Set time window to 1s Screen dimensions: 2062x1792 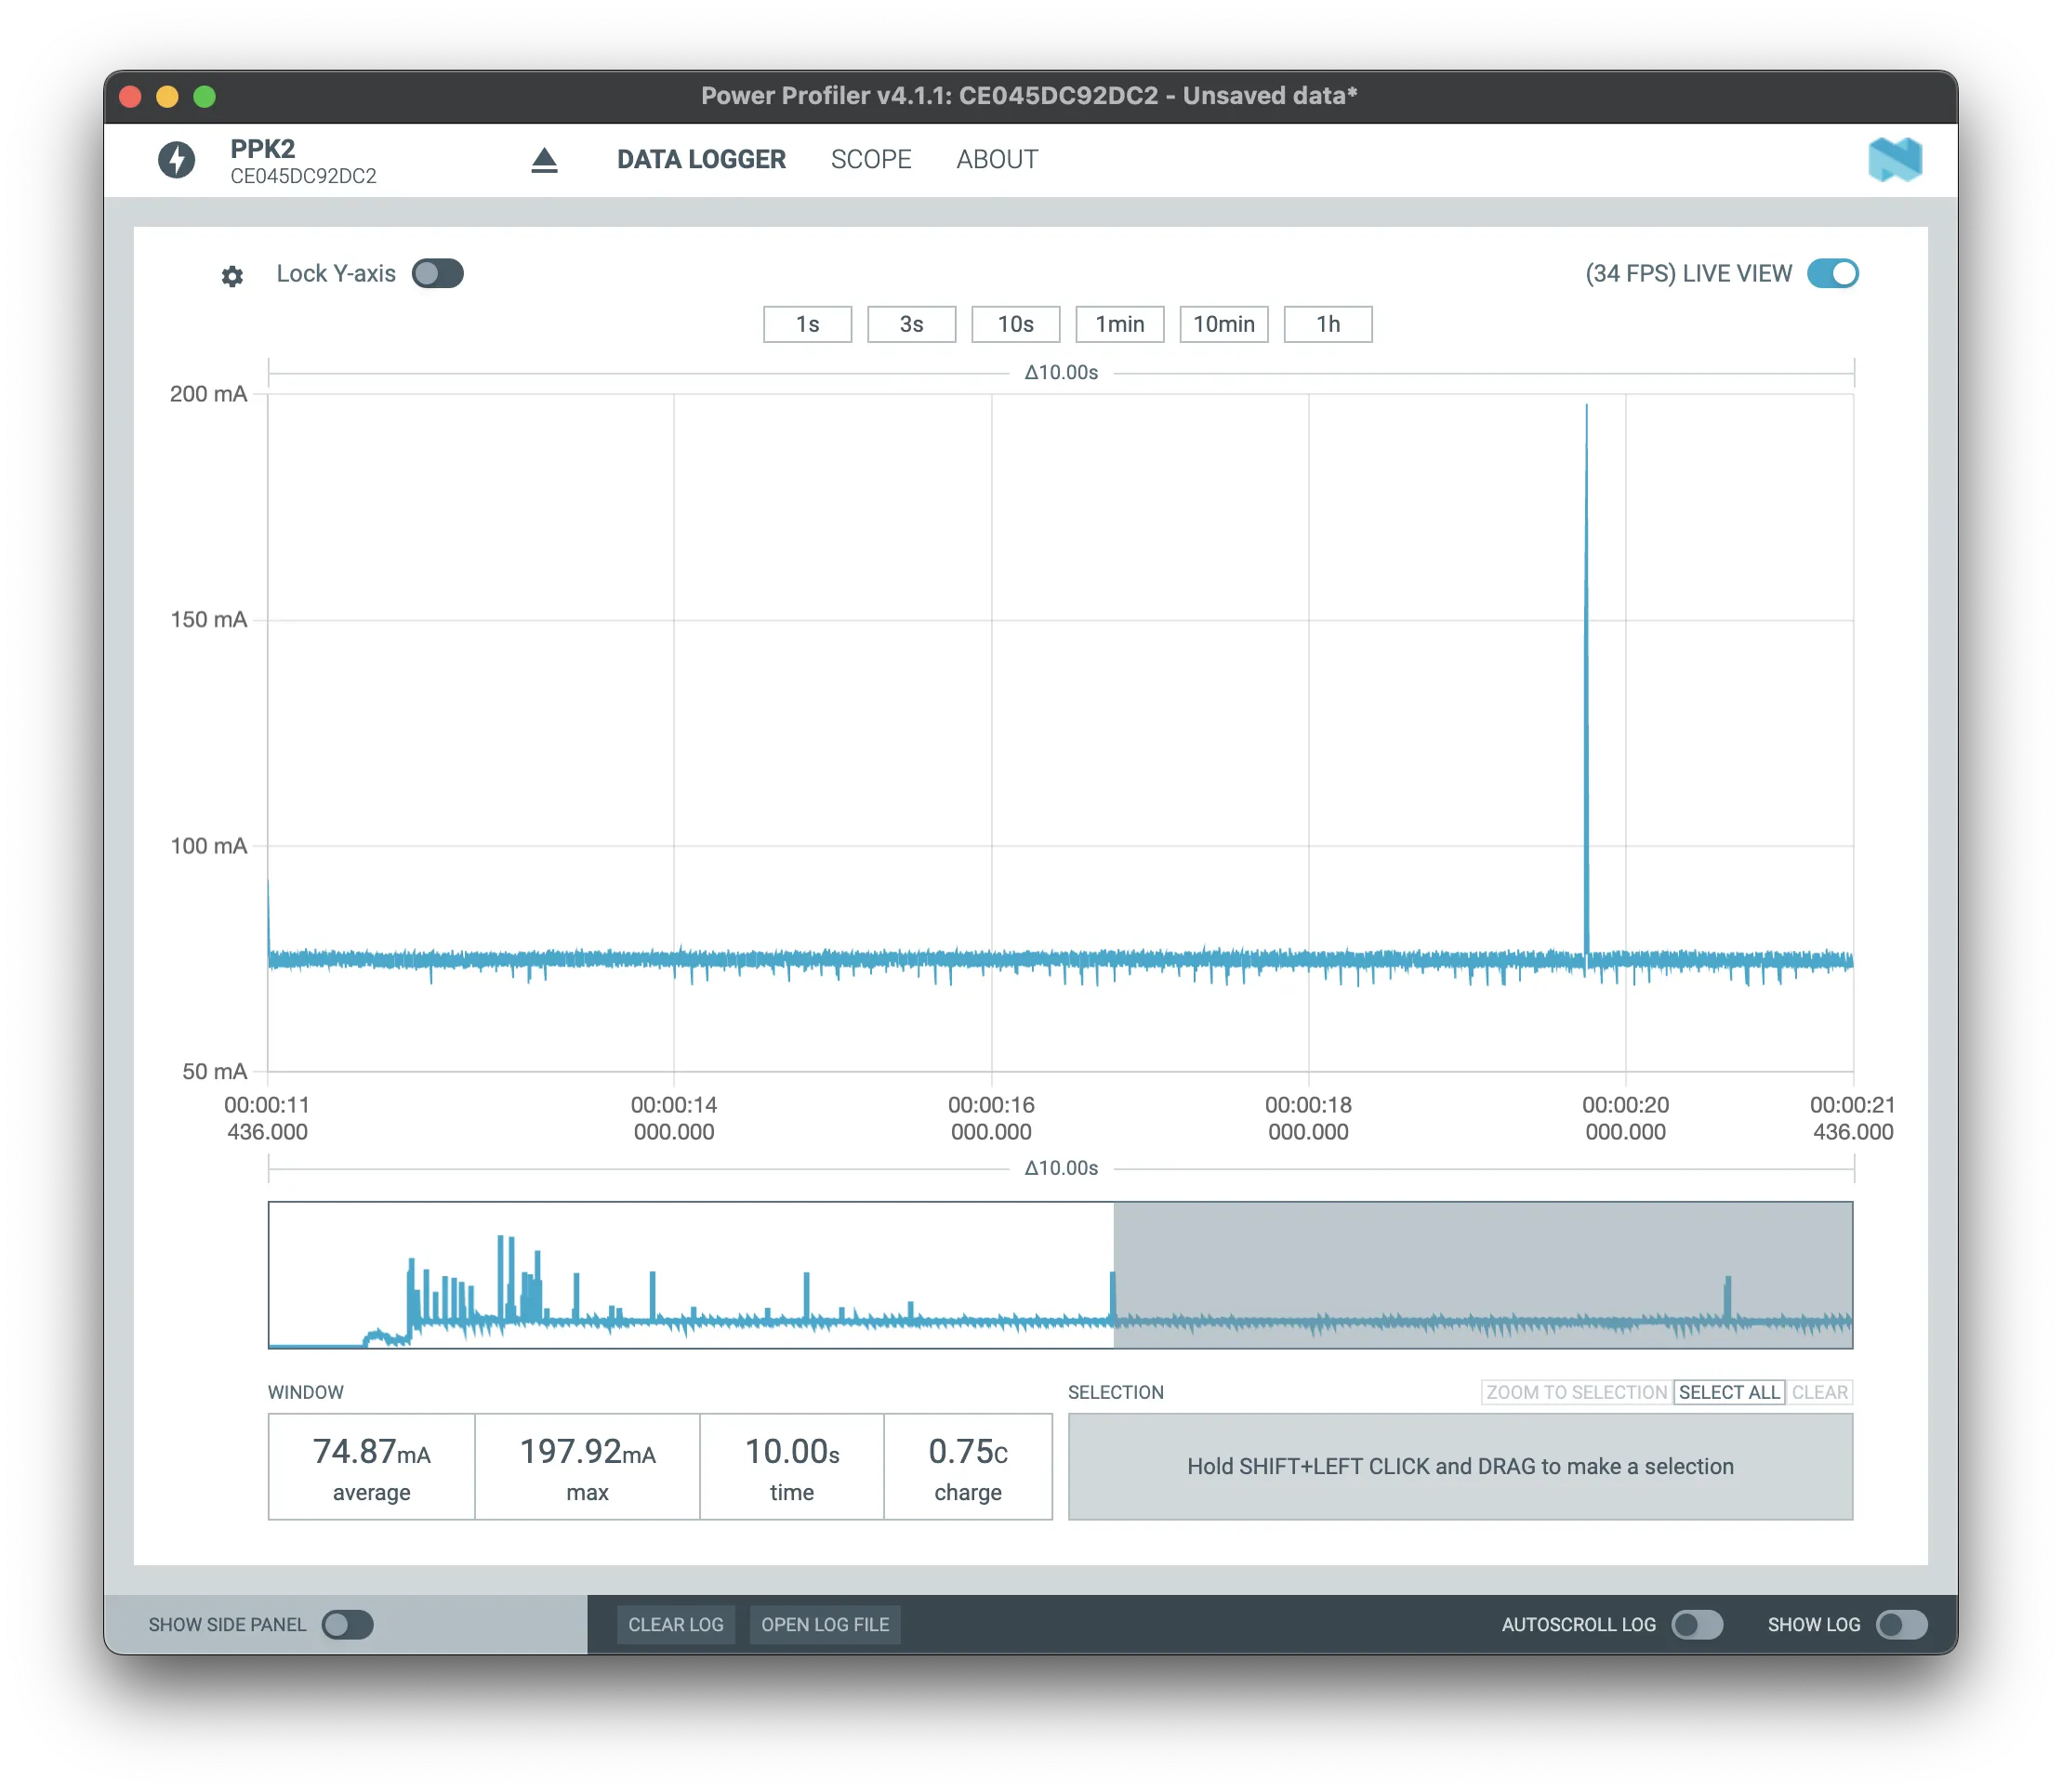point(807,324)
